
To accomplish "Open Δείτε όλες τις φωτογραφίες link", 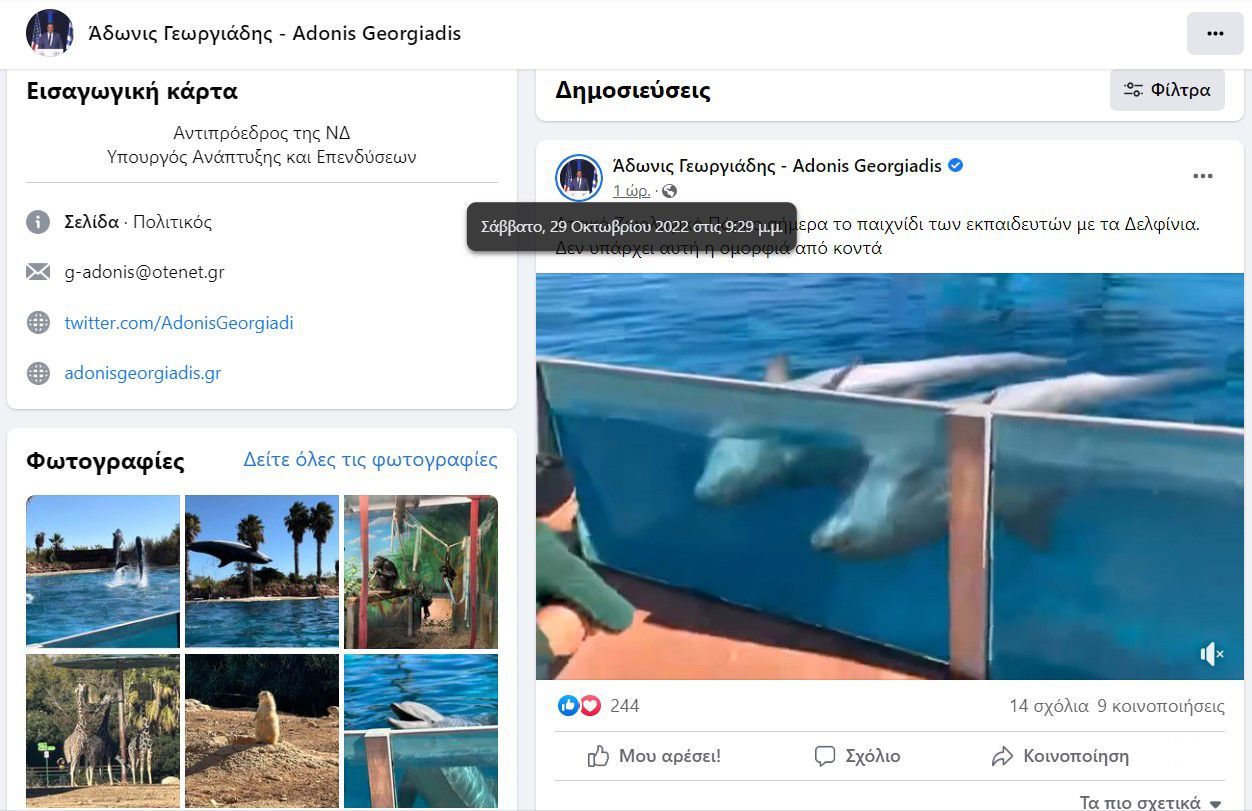I will [370, 460].
